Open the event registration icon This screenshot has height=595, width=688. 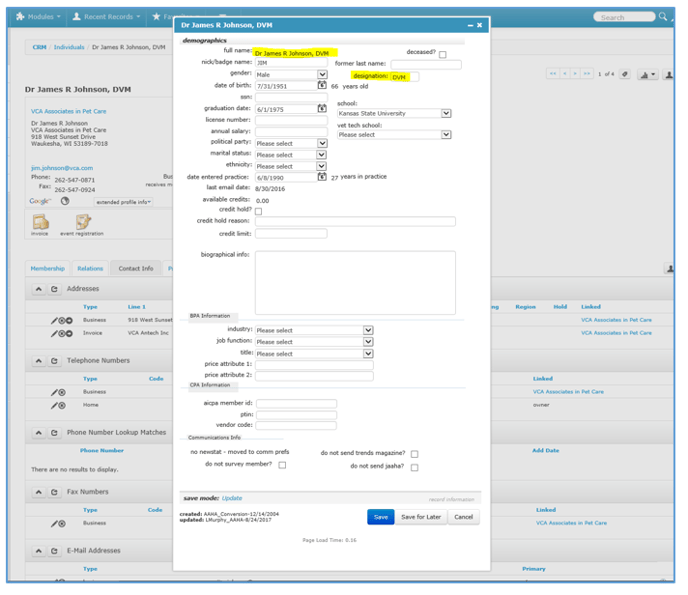tap(81, 222)
